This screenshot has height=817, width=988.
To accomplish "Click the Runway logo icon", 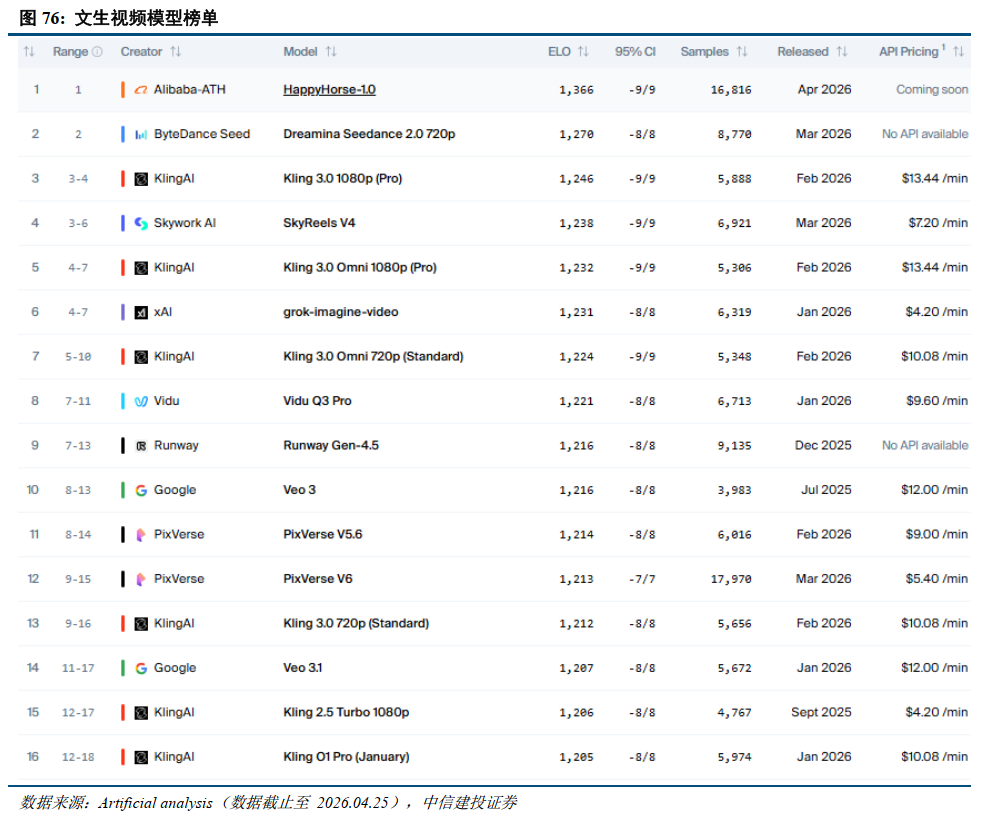I will pos(141,446).
